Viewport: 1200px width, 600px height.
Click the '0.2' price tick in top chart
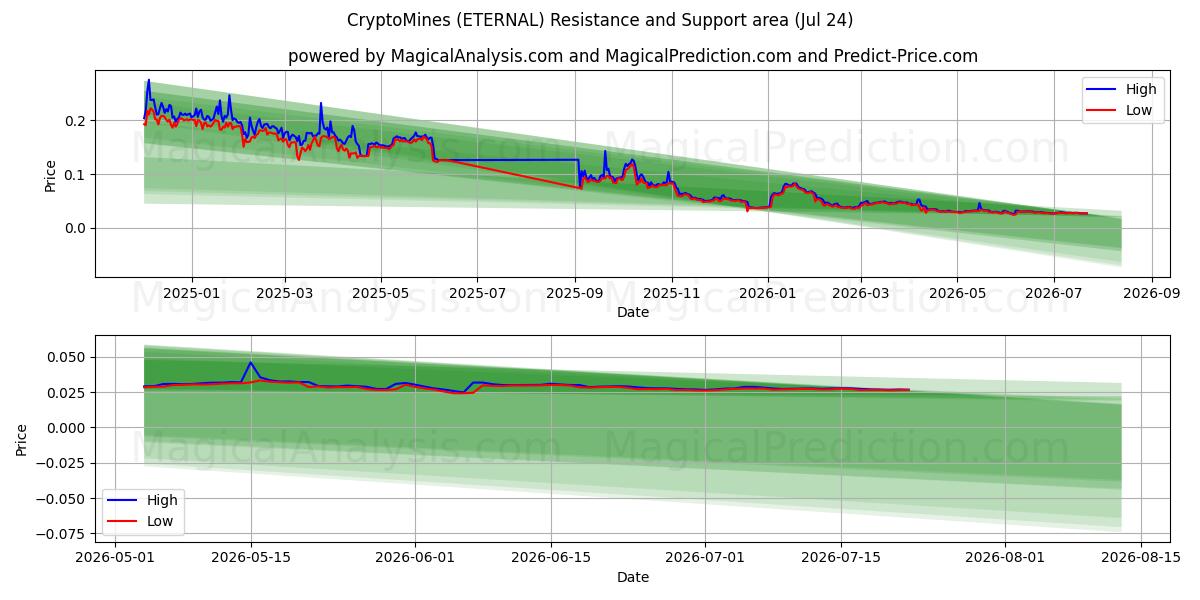76,121
